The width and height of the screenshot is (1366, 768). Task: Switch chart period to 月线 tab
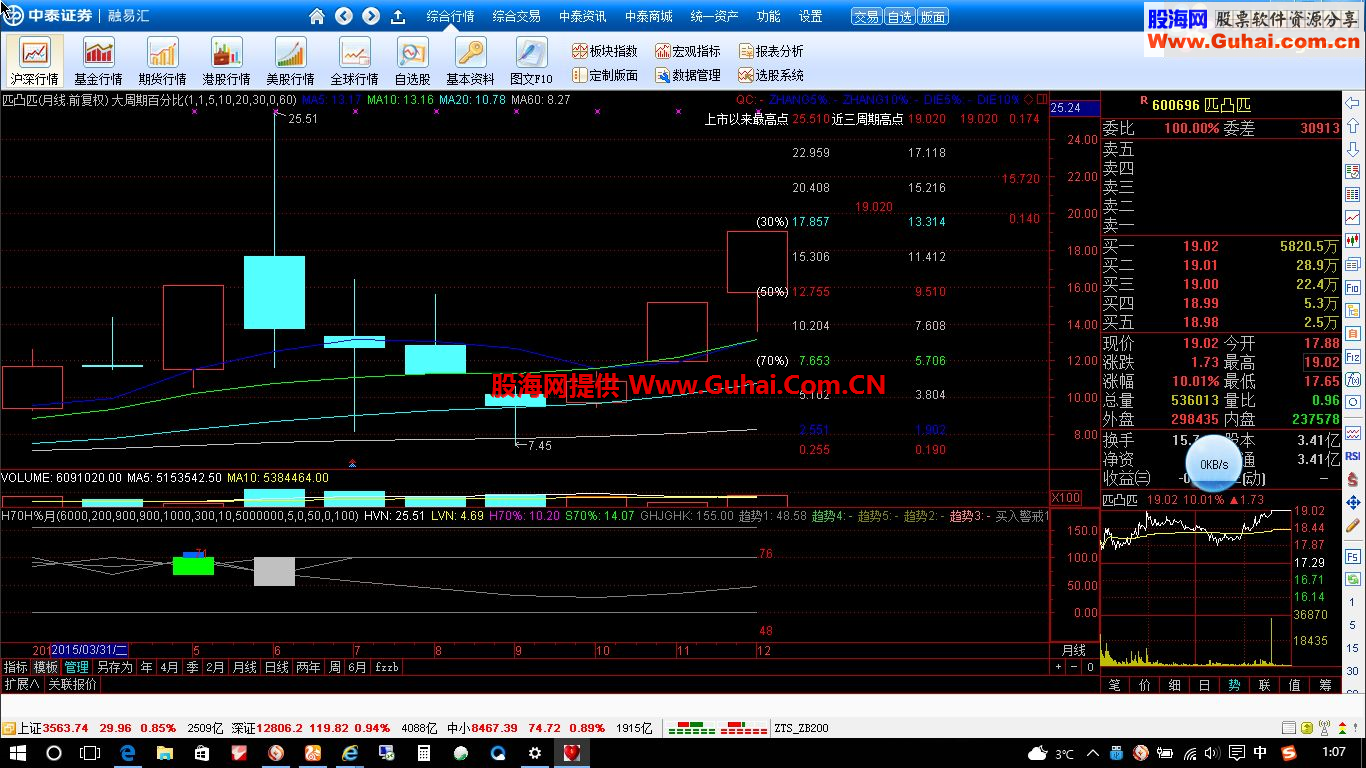coord(245,667)
